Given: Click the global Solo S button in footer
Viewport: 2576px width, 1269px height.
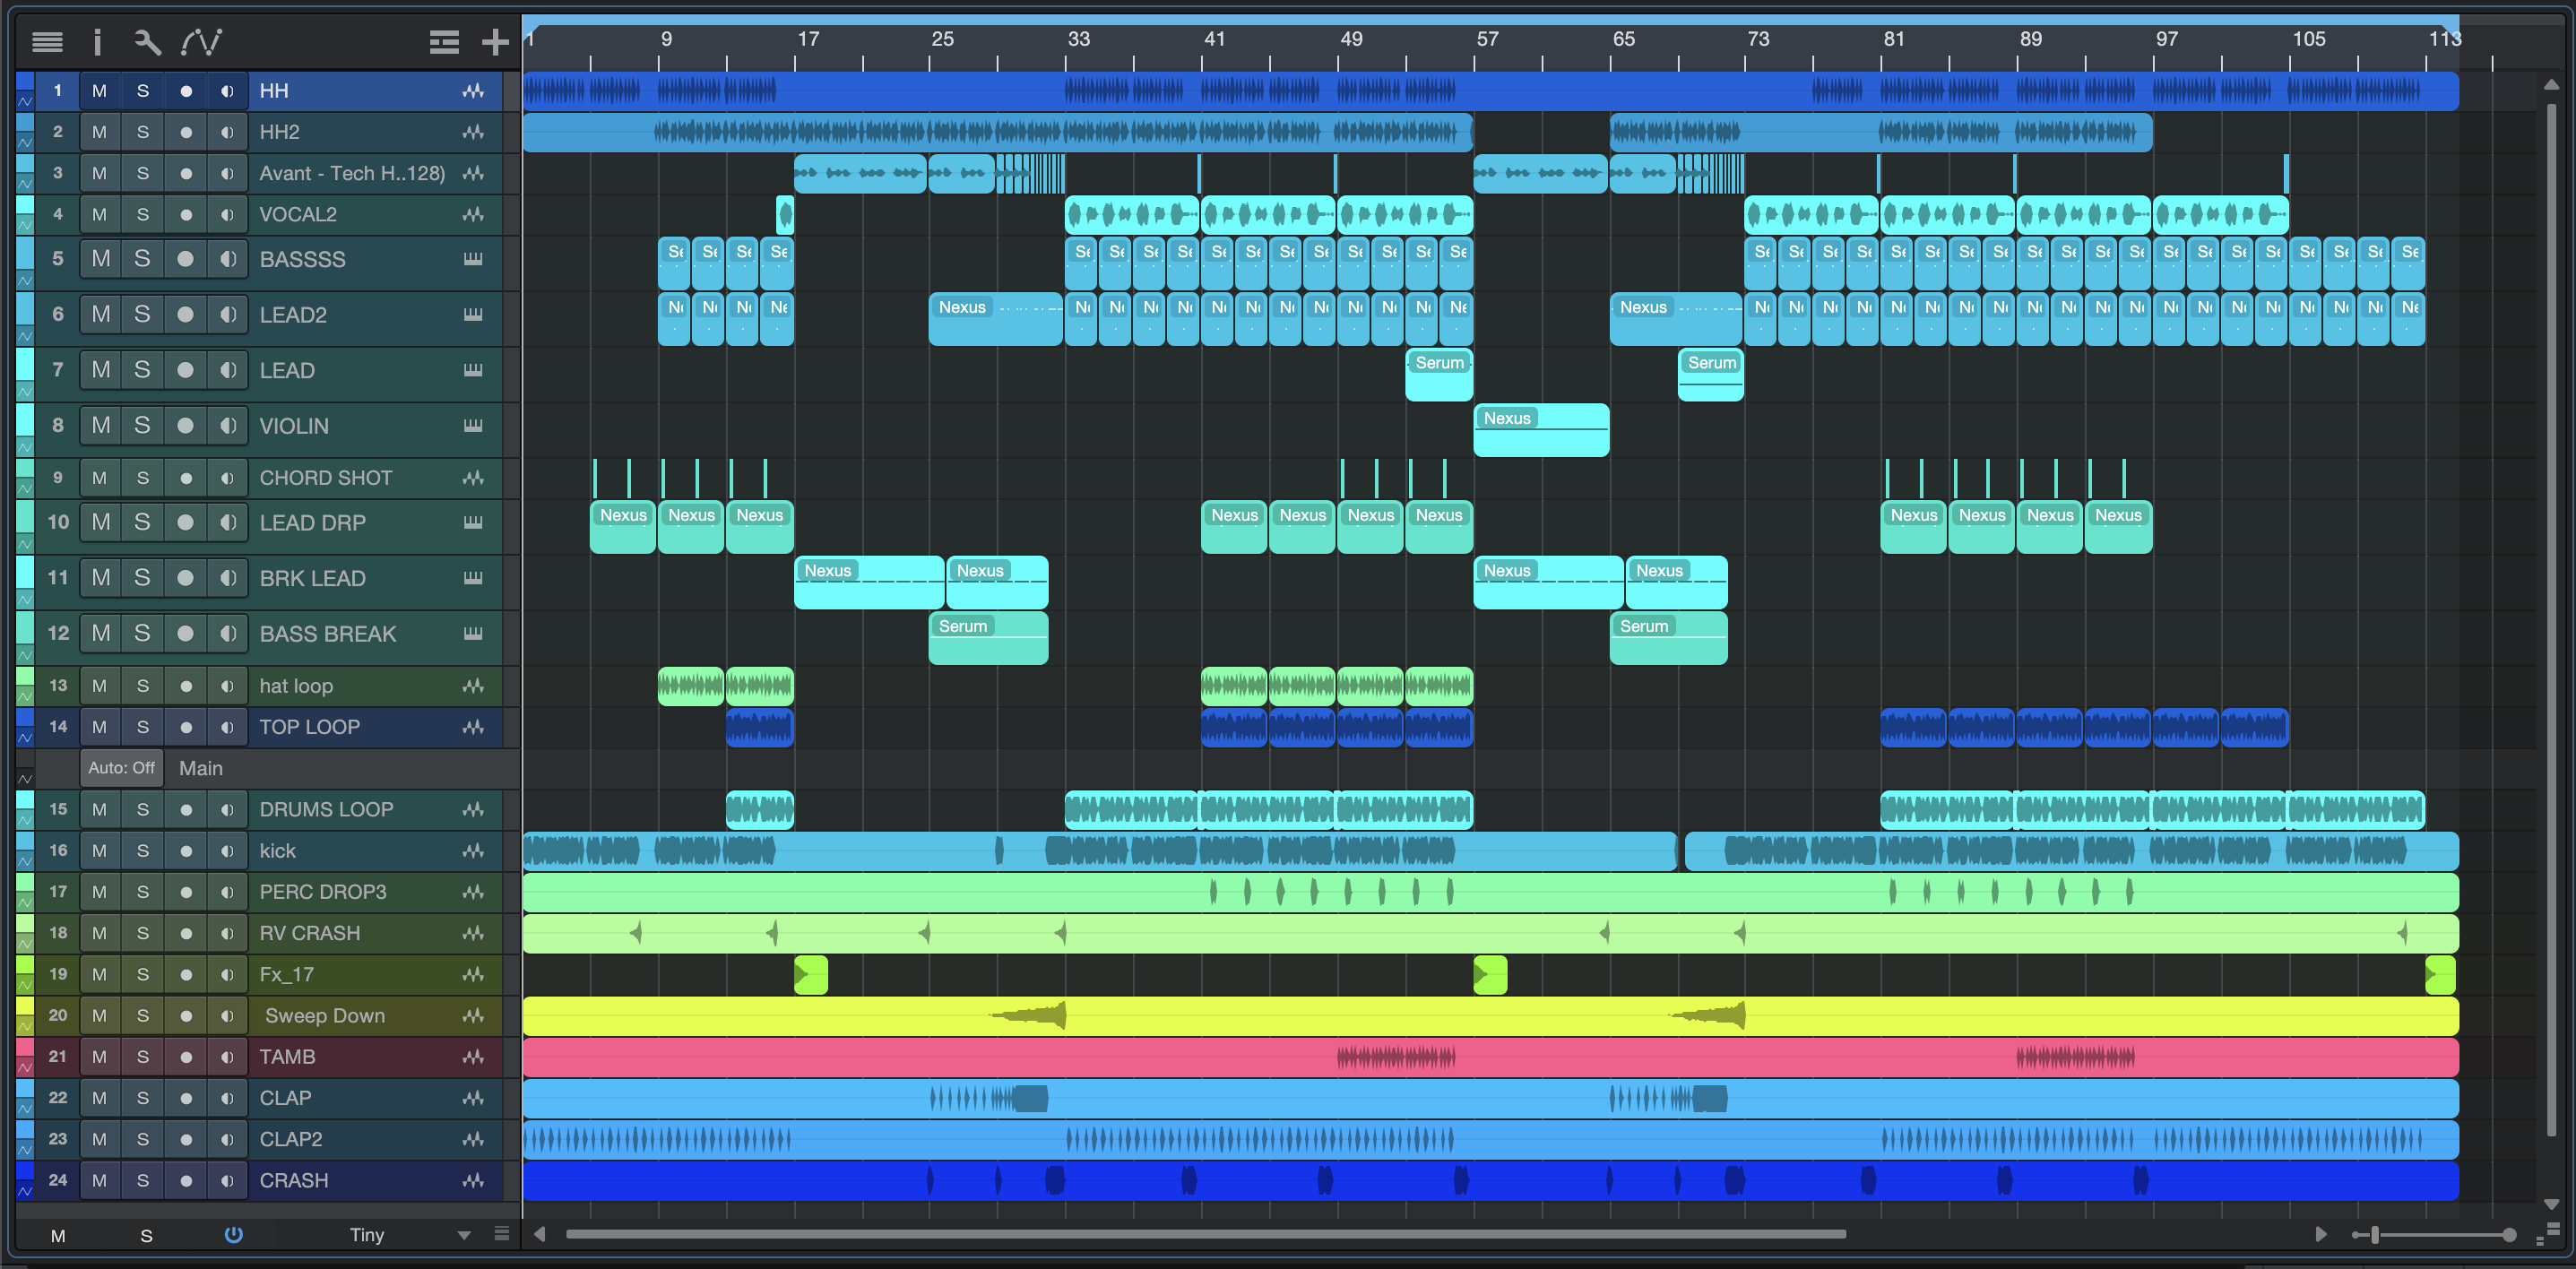Looking at the screenshot, I should click(x=146, y=1236).
